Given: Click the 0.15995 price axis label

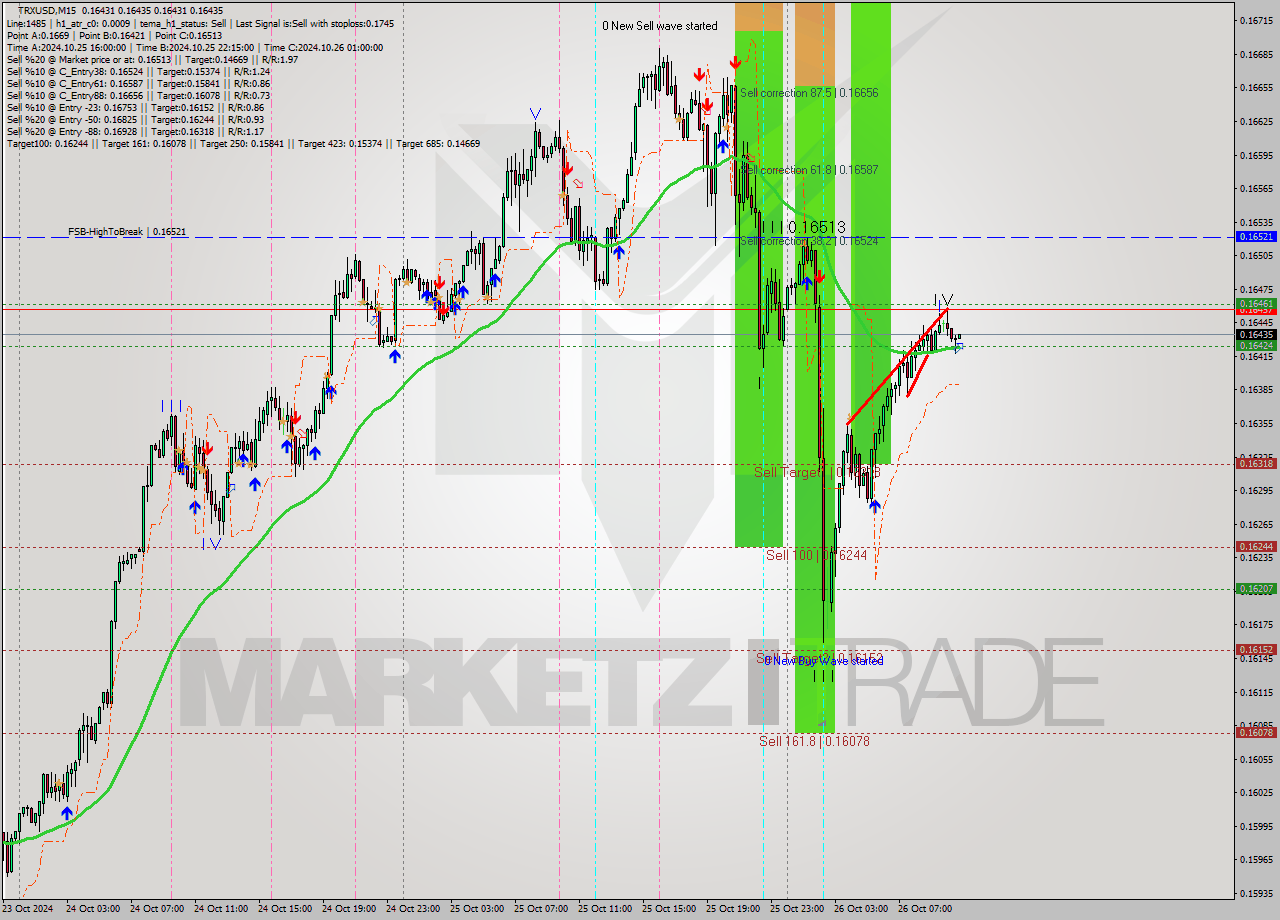Looking at the screenshot, I should click(1256, 826).
